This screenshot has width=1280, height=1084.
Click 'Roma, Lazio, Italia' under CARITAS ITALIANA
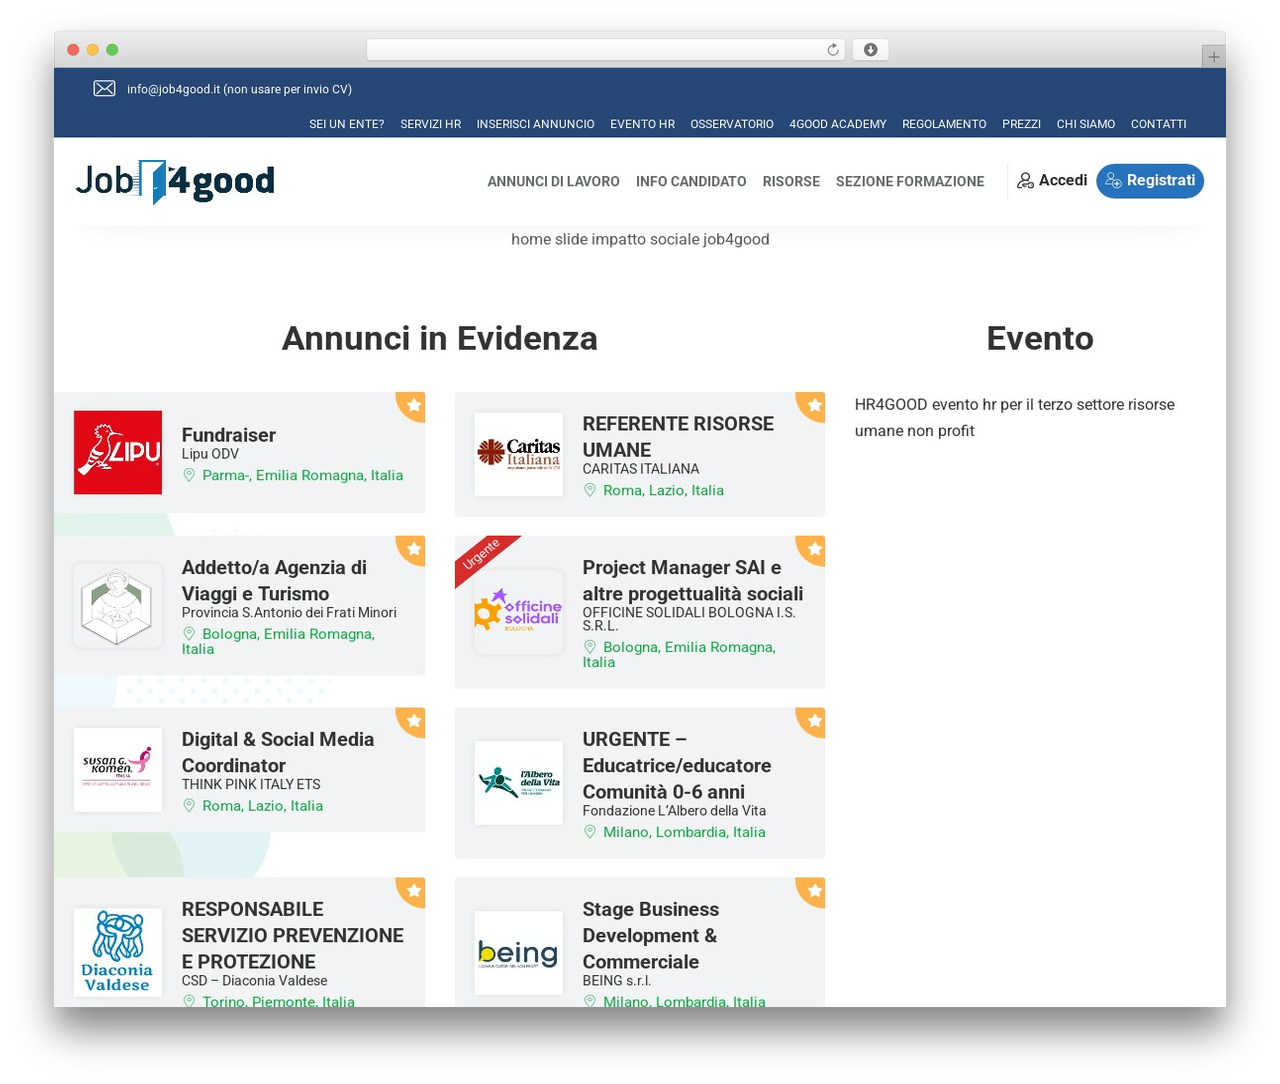[663, 490]
